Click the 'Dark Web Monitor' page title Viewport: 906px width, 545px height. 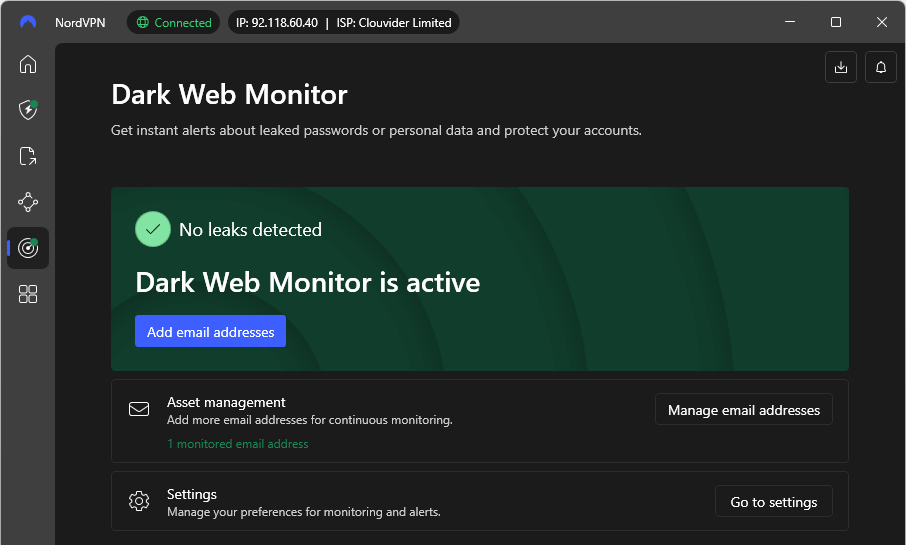[x=229, y=95]
